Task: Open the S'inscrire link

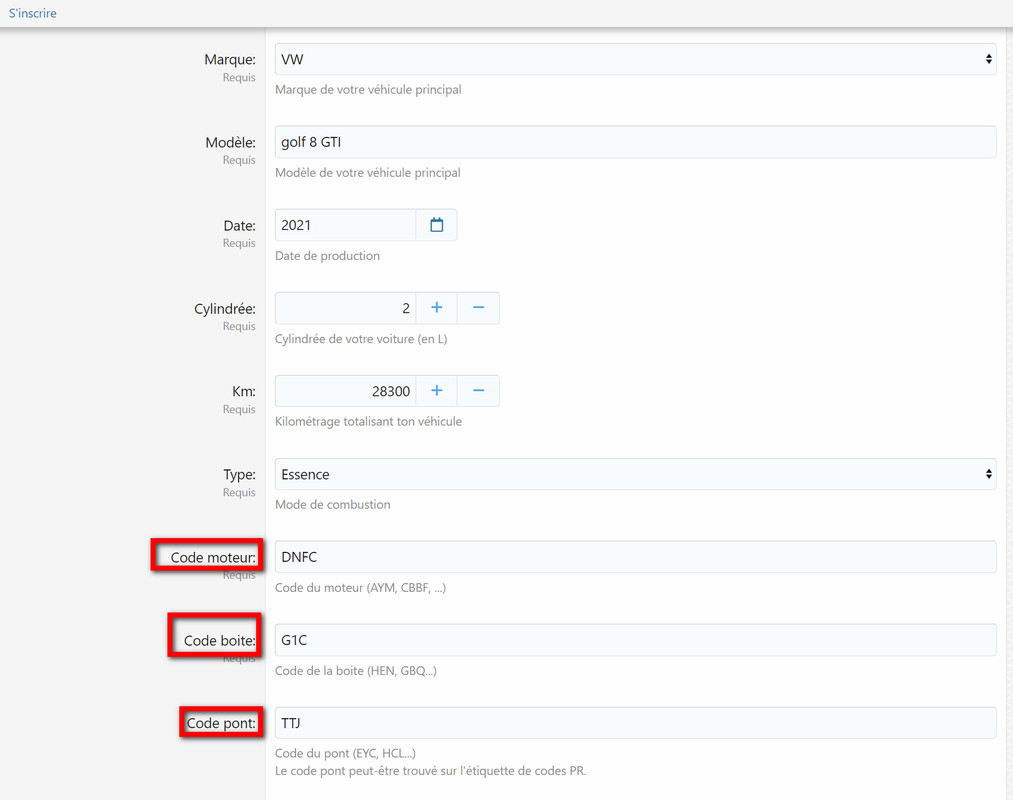Action: click(x=32, y=13)
